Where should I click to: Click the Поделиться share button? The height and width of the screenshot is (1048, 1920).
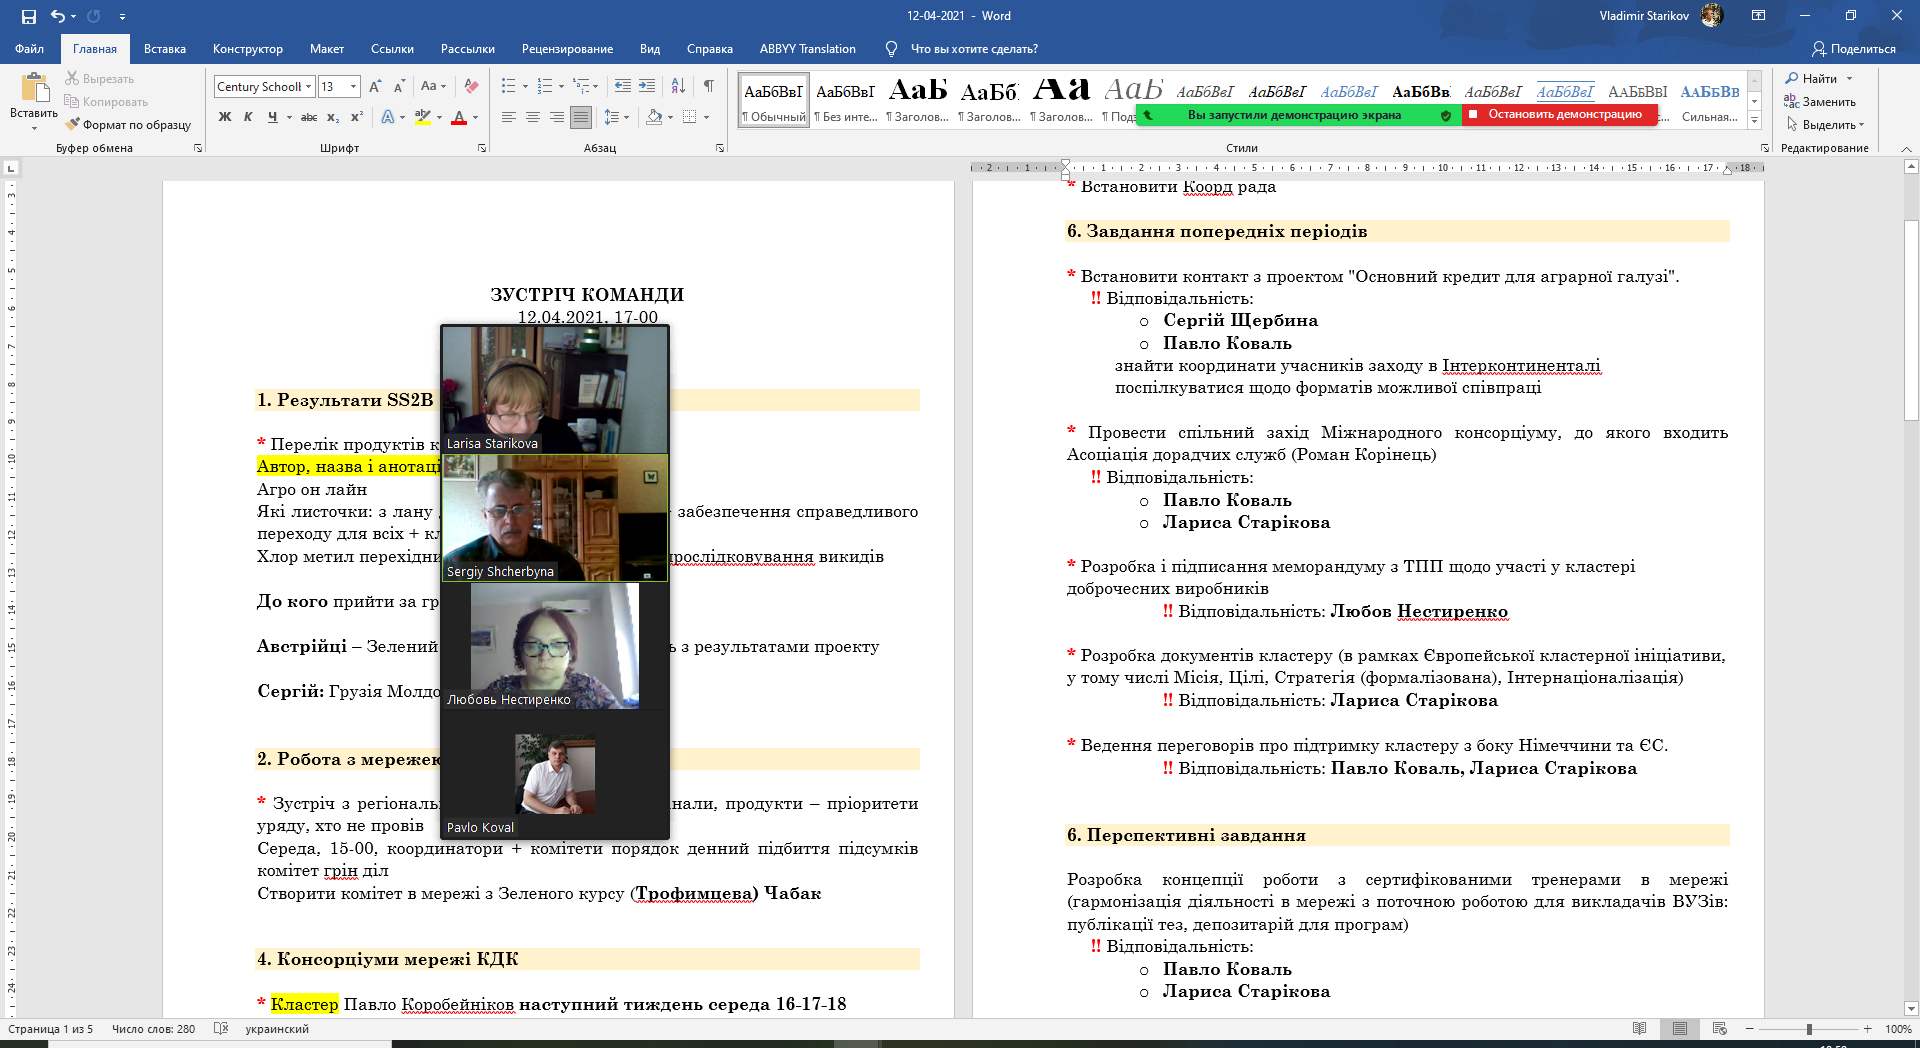pos(1854,48)
